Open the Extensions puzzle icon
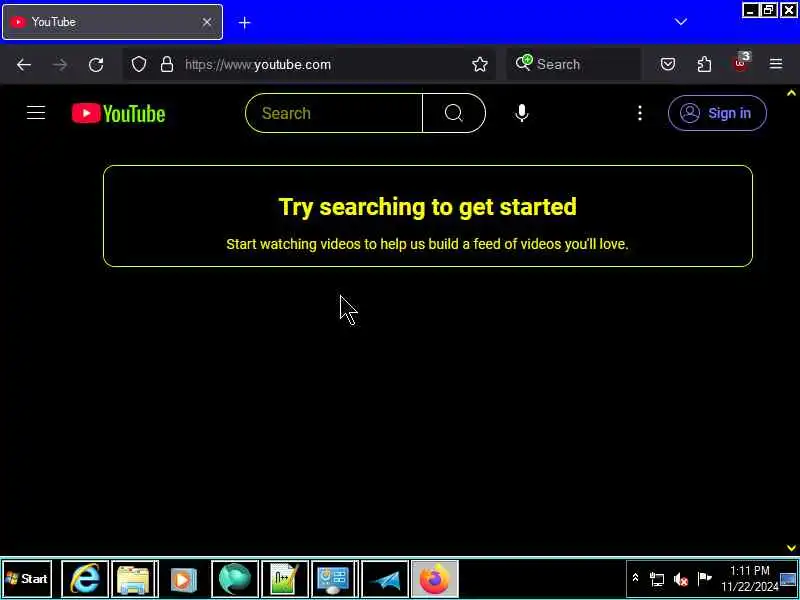800x600 pixels. pyautogui.click(x=704, y=64)
